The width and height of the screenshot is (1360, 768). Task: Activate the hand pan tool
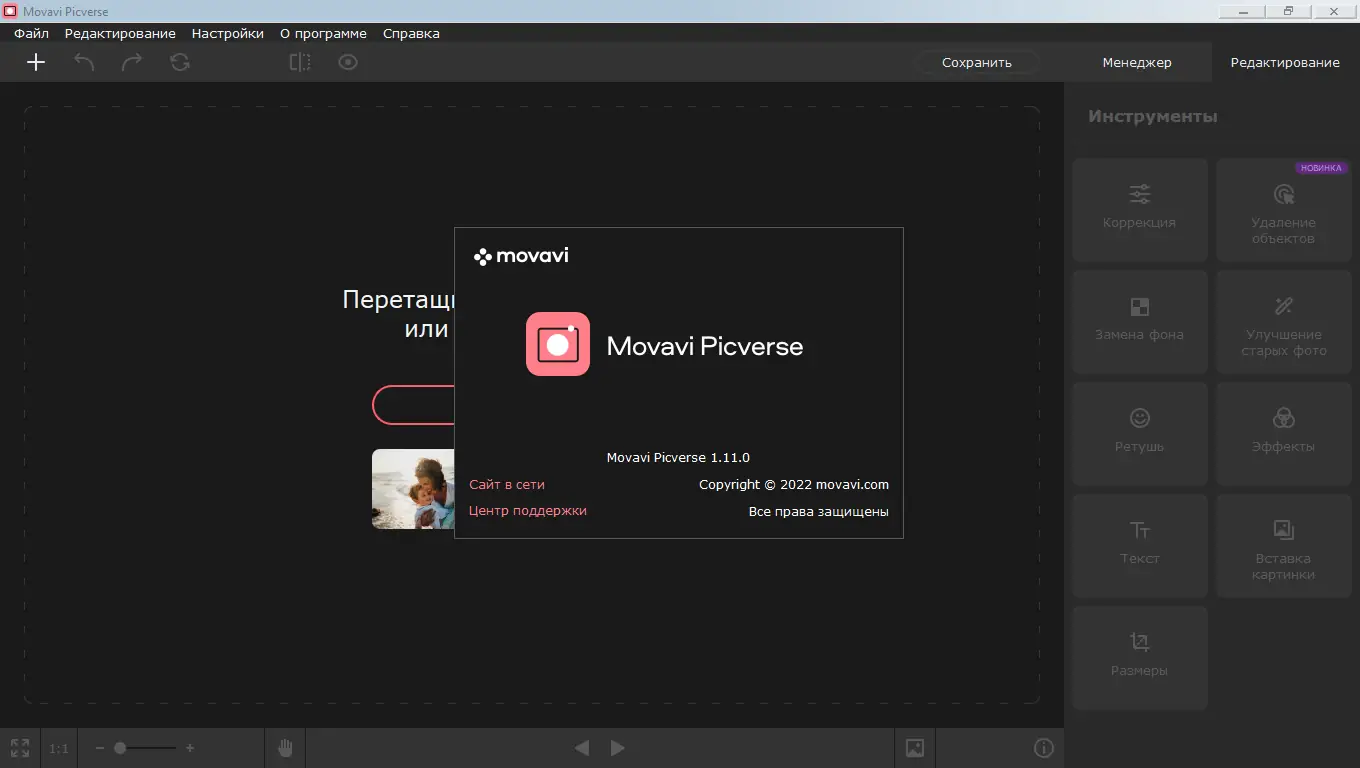coord(285,748)
